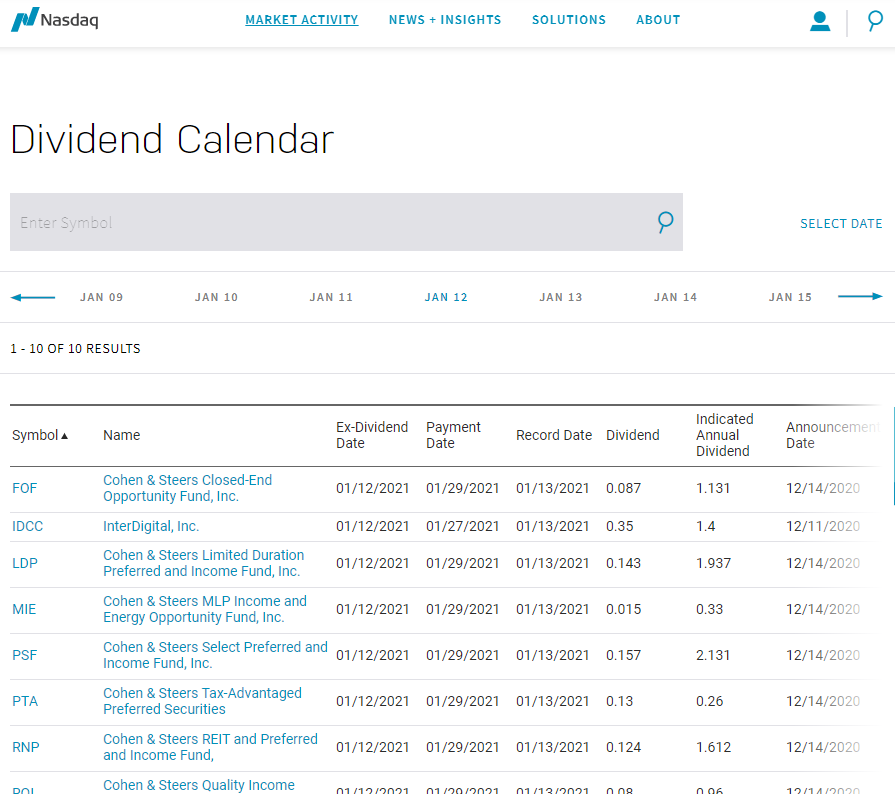The image size is (895, 794).
Task: Click FOF annual dividend 1.131
Action: pos(713,489)
